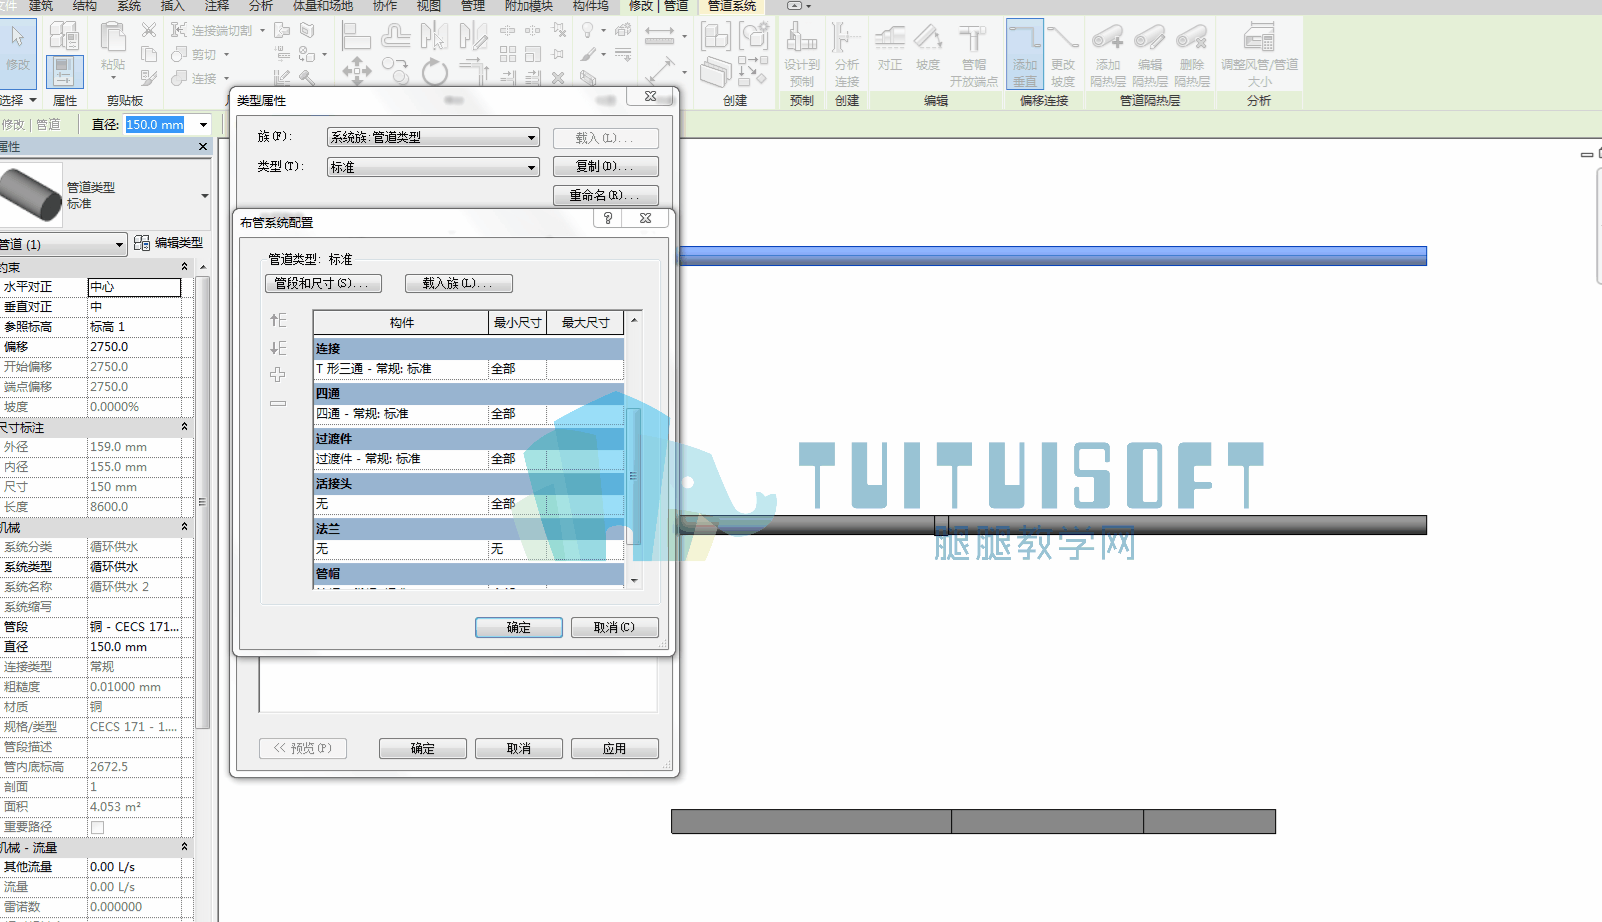Click the 管段和尺寸(S)... button
The width and height of the screenshot is (1602, 922).
[x=322, y=283]
